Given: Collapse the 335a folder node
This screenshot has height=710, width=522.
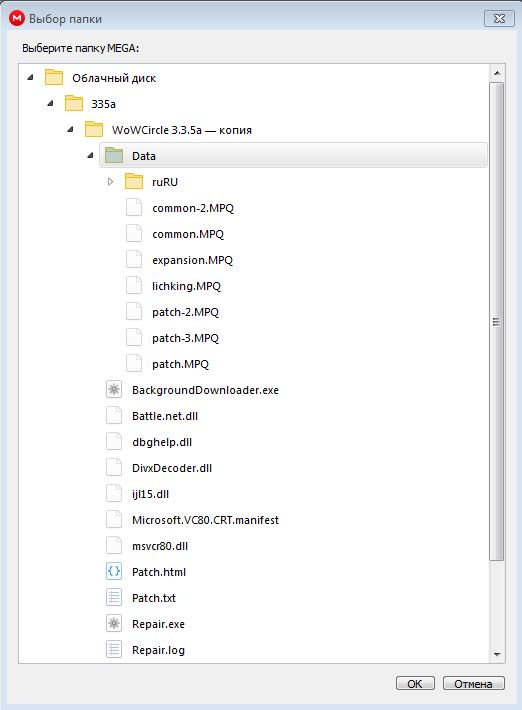Looking at the screenshot, I should (x=50, y=103).
